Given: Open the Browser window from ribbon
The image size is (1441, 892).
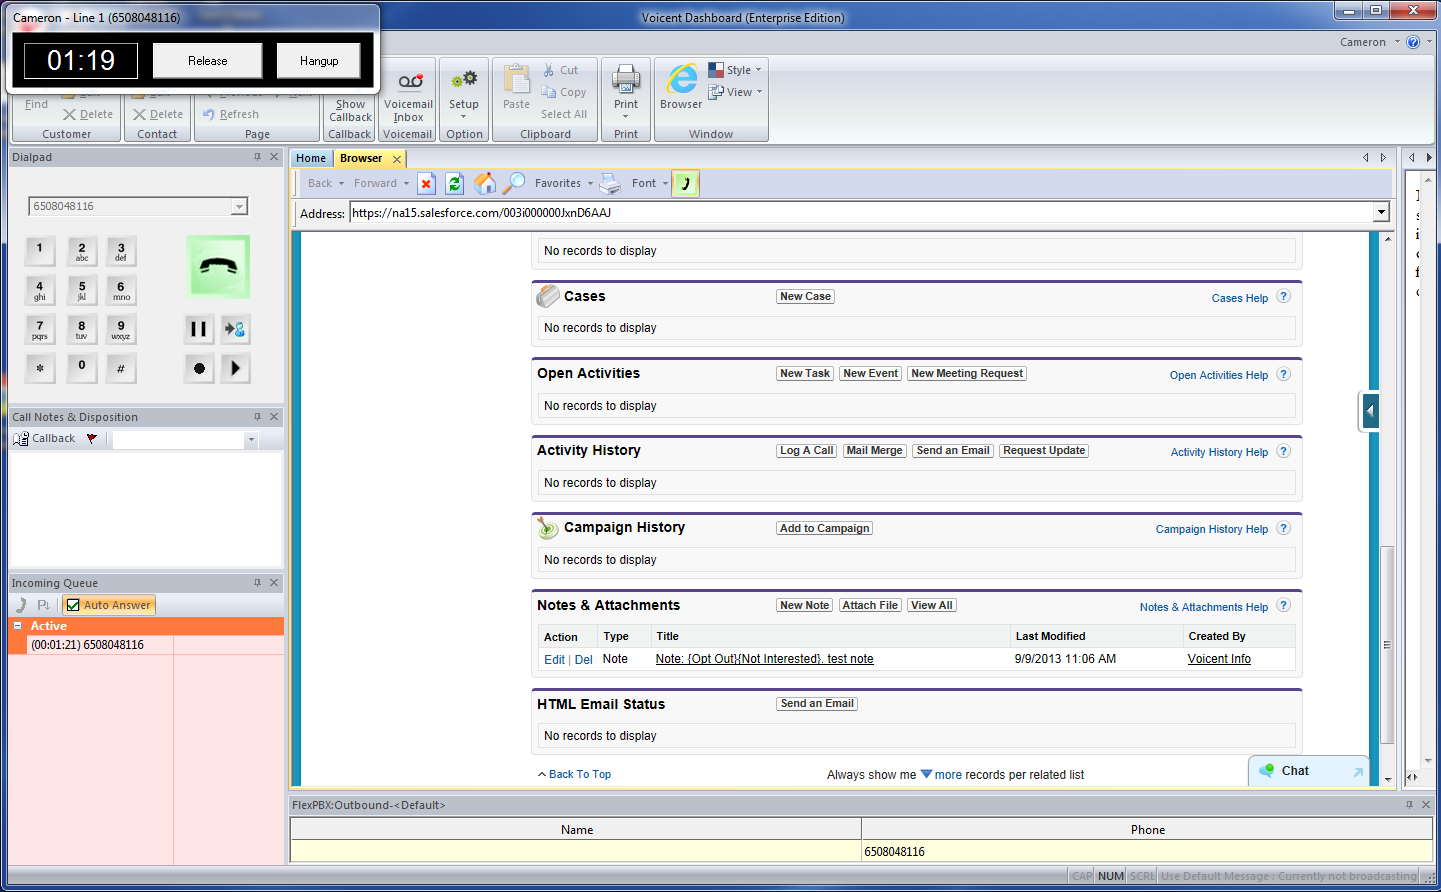Looking at the screenshot, I should (681, 87).
